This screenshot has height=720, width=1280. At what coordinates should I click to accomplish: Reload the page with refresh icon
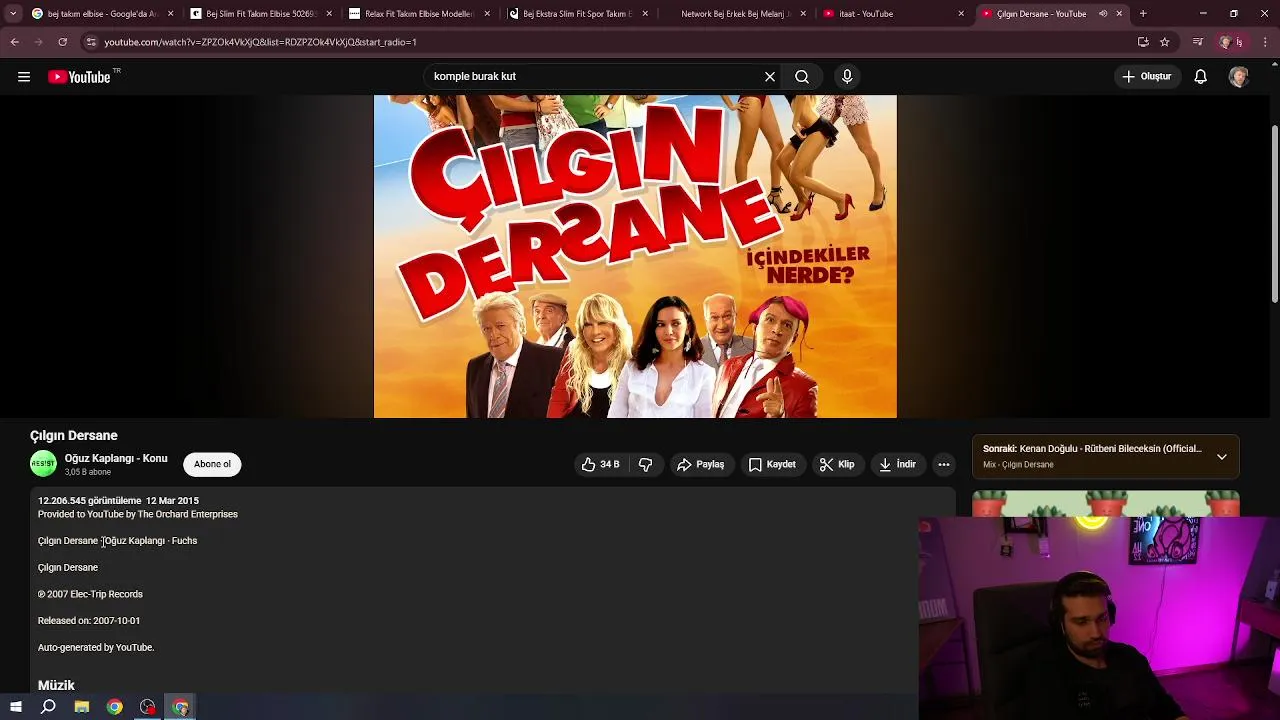62,42
